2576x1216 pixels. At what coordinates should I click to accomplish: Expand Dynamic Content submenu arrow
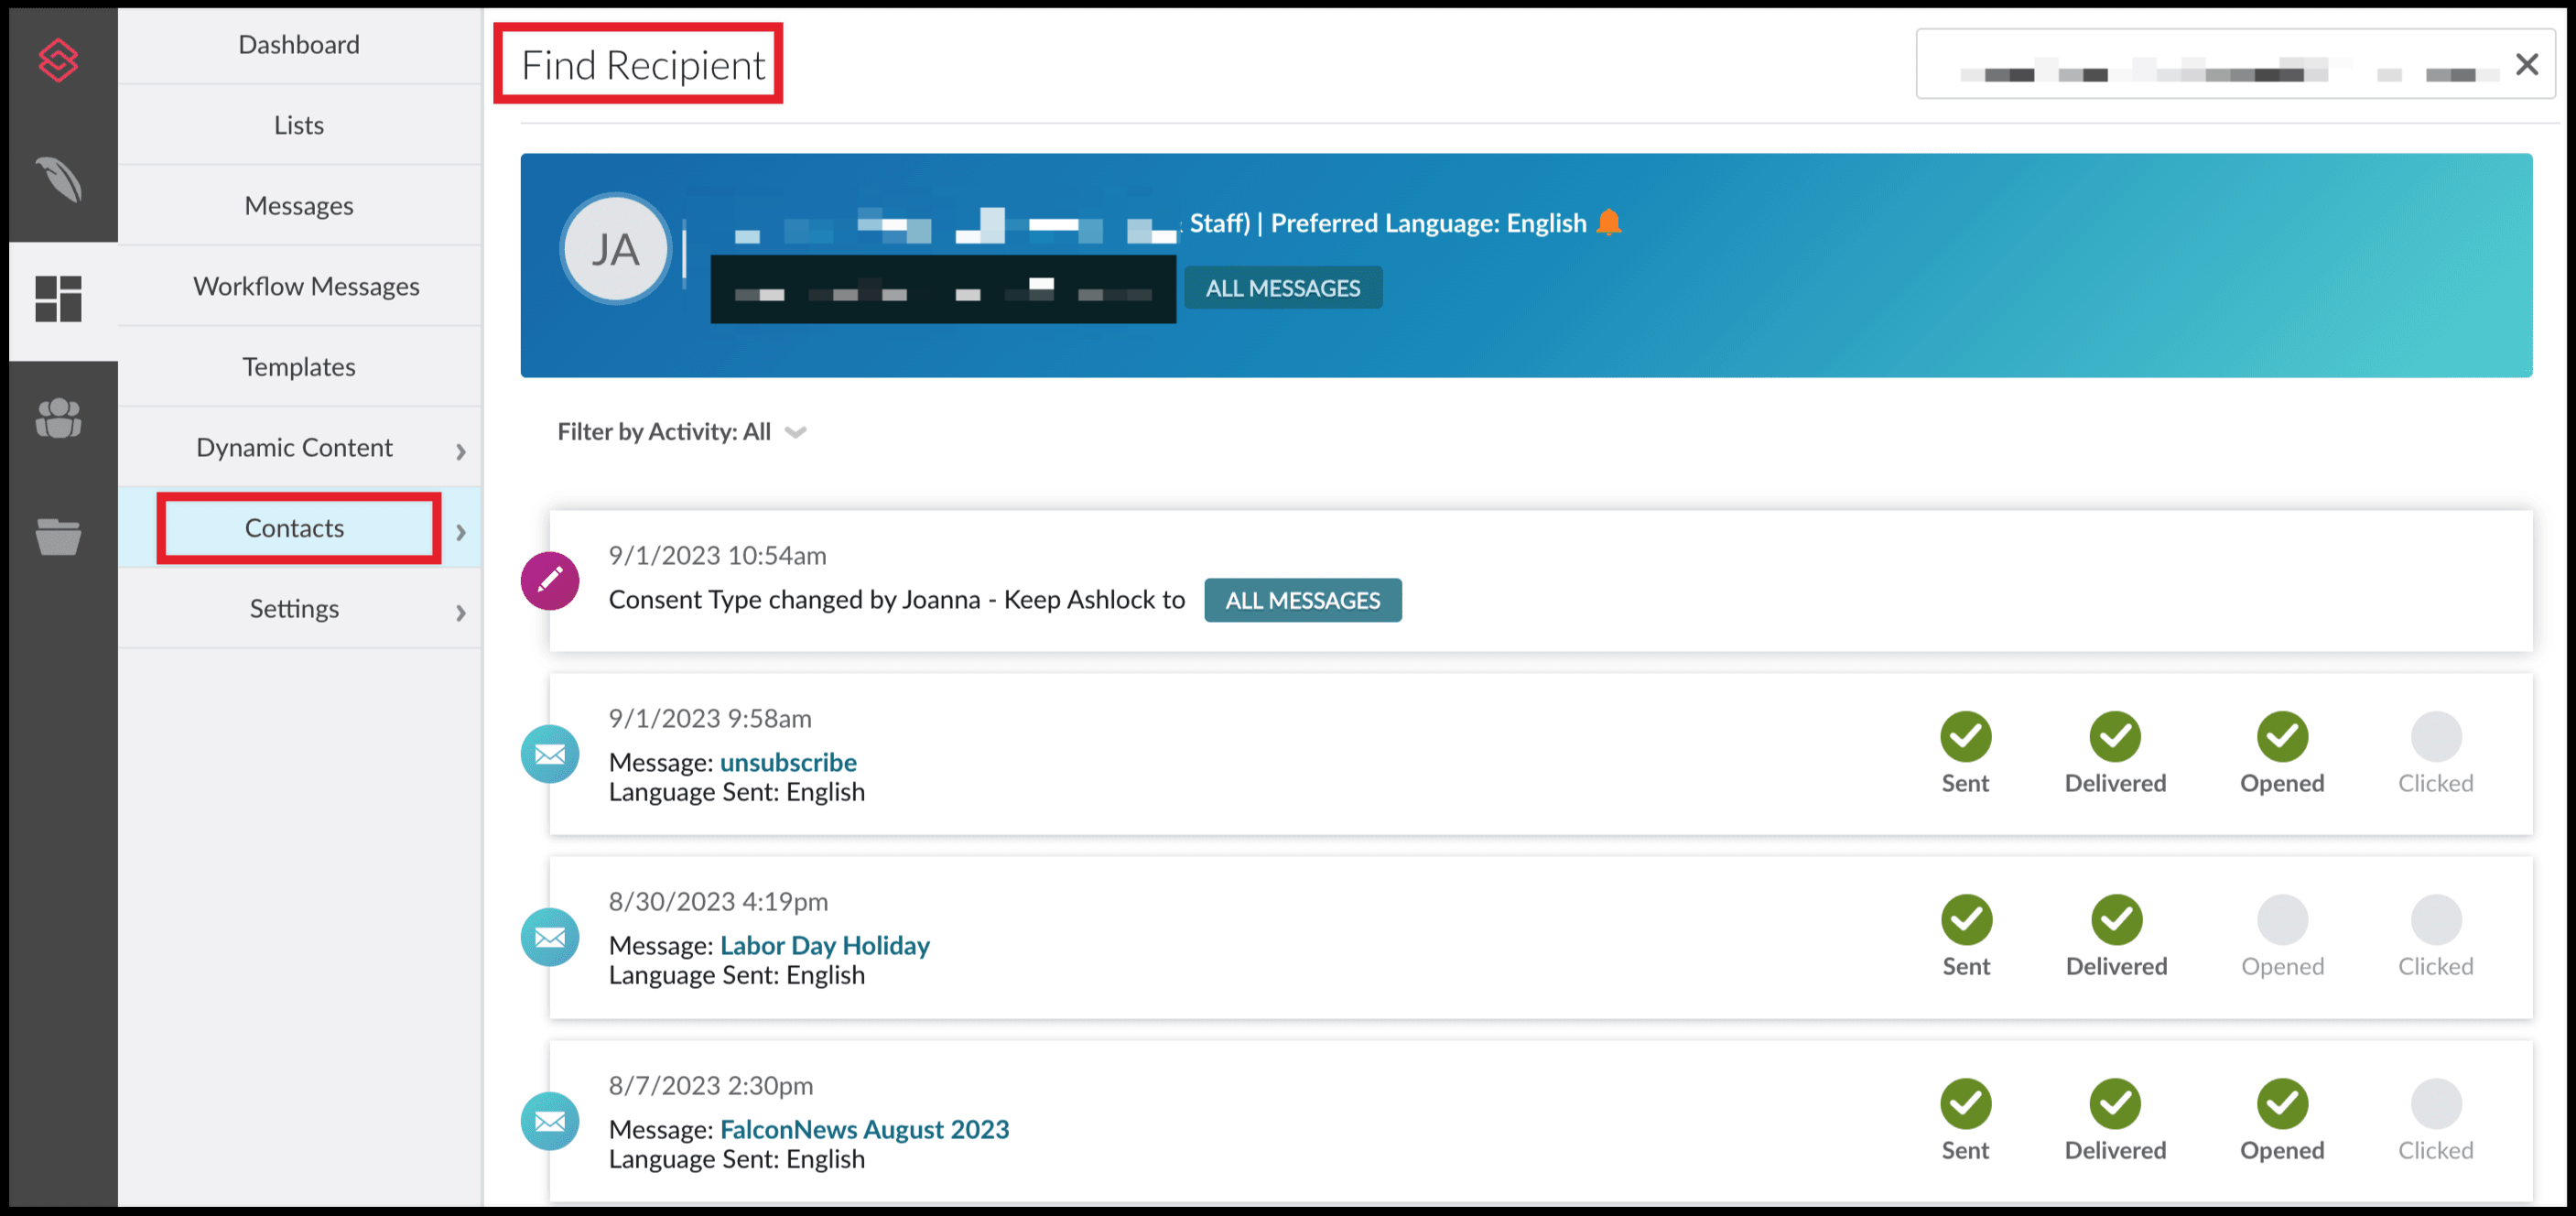461,452
